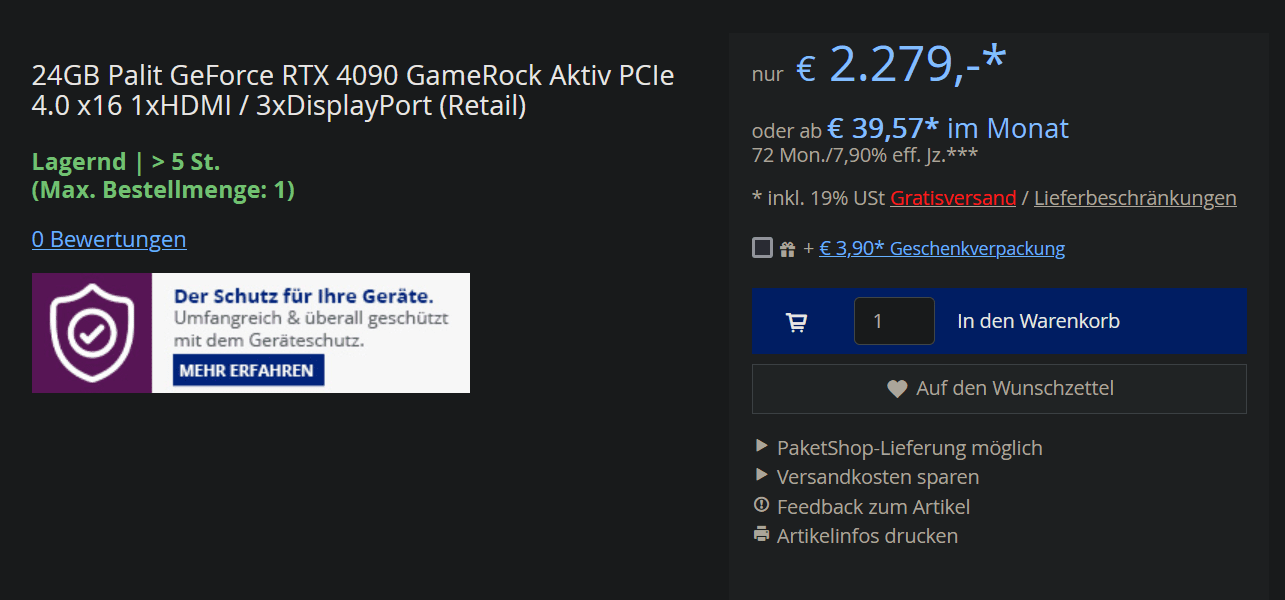Click the gift box icon
The height and width of the screenshot is (600, 1285).
pyautogui.click(x=787, y=249)
